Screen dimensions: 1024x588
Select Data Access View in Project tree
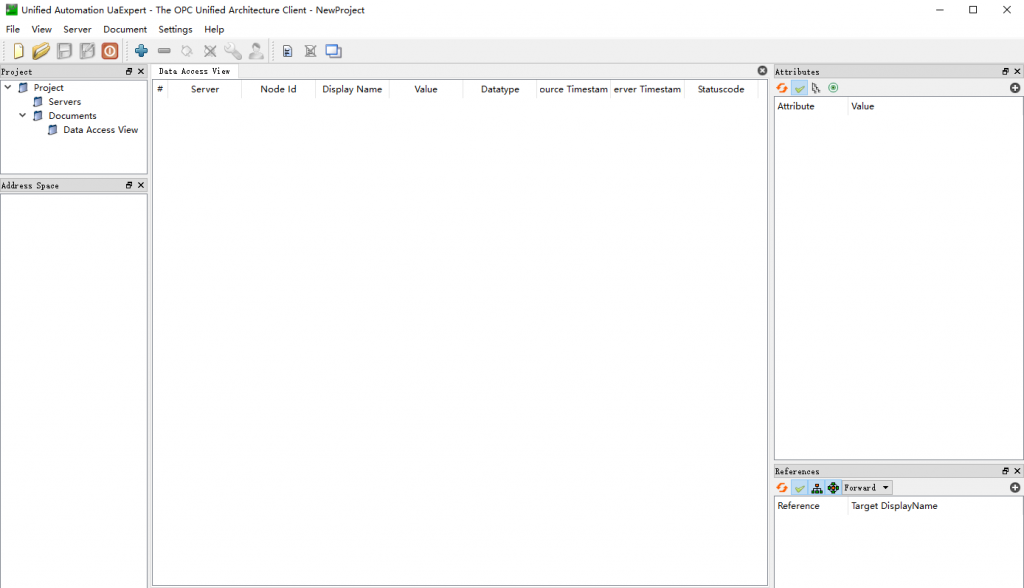(101, 130)
